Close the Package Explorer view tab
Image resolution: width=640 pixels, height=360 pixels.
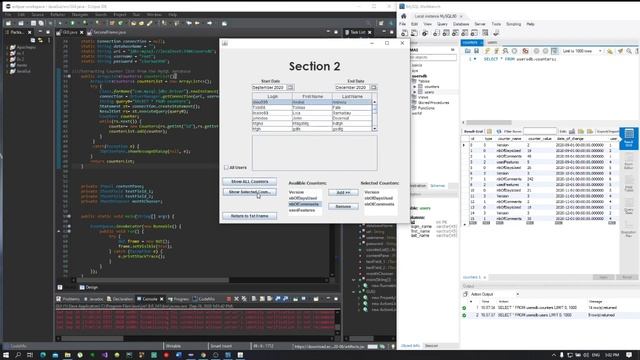pos(29,32)
